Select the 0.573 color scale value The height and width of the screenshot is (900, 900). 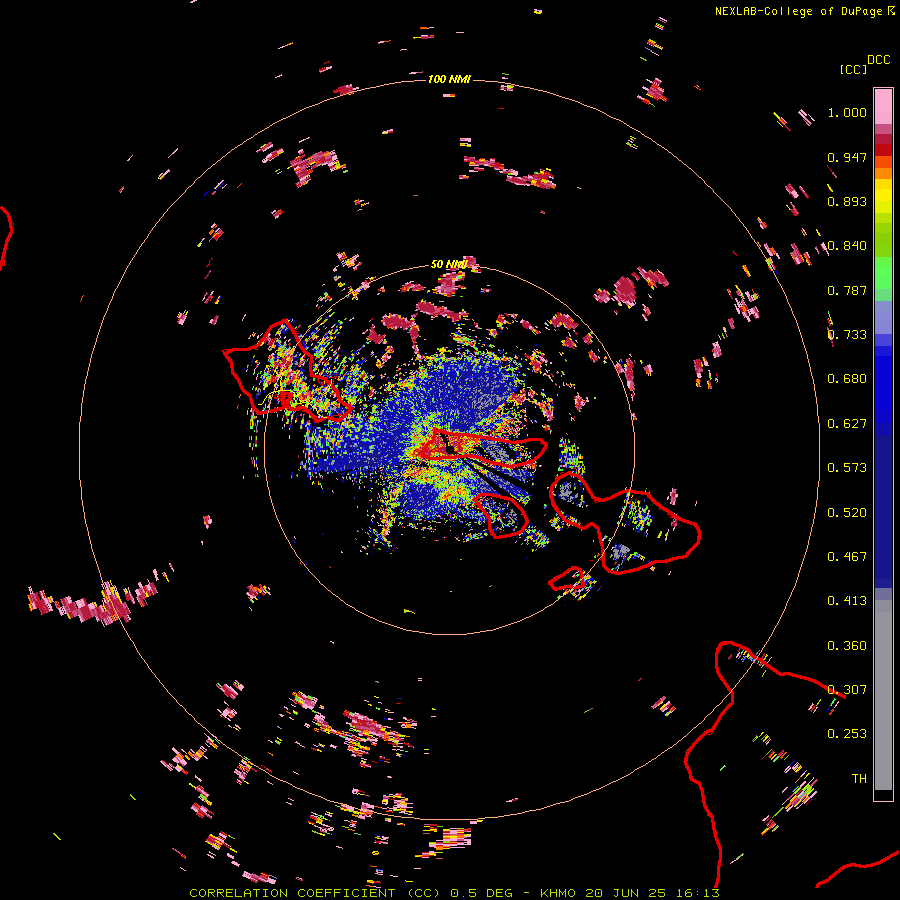pos(847,468)
